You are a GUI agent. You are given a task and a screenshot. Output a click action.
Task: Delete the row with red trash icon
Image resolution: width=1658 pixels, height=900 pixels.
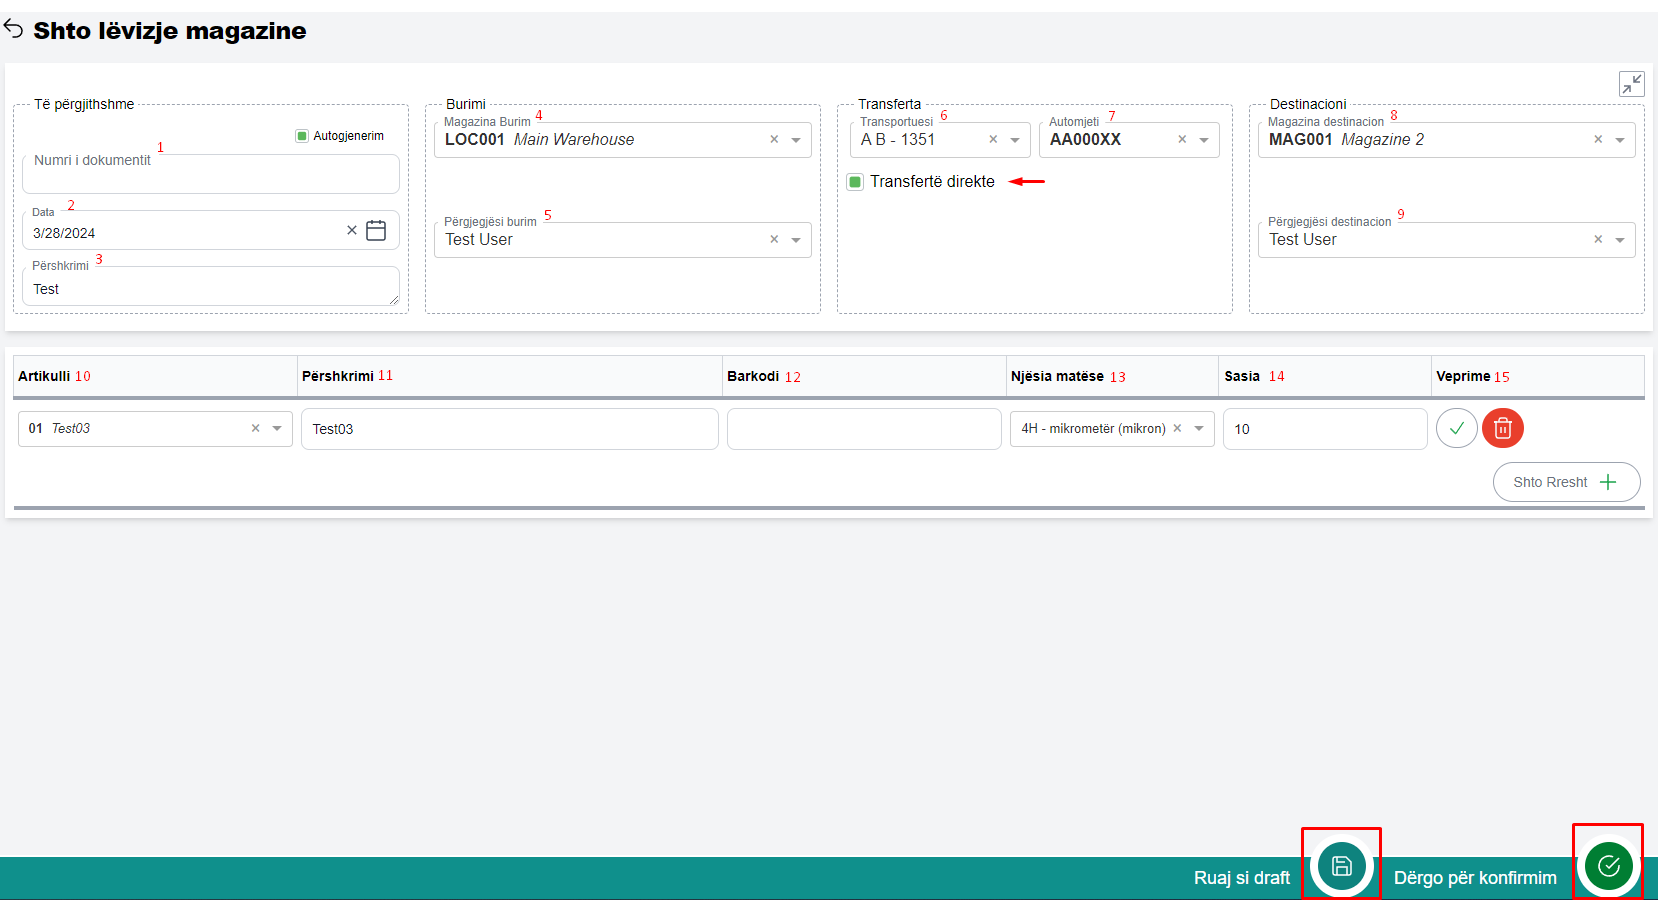pos(1502,428)
